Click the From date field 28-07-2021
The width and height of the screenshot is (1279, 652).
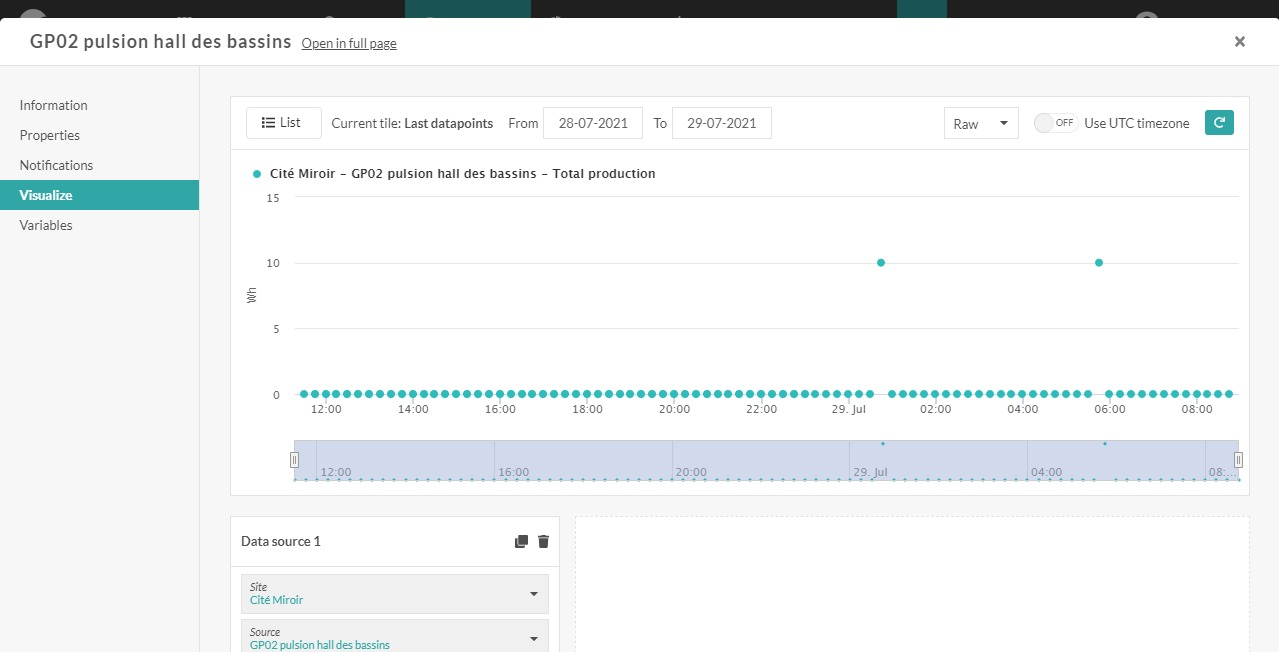tap(593, 124)
